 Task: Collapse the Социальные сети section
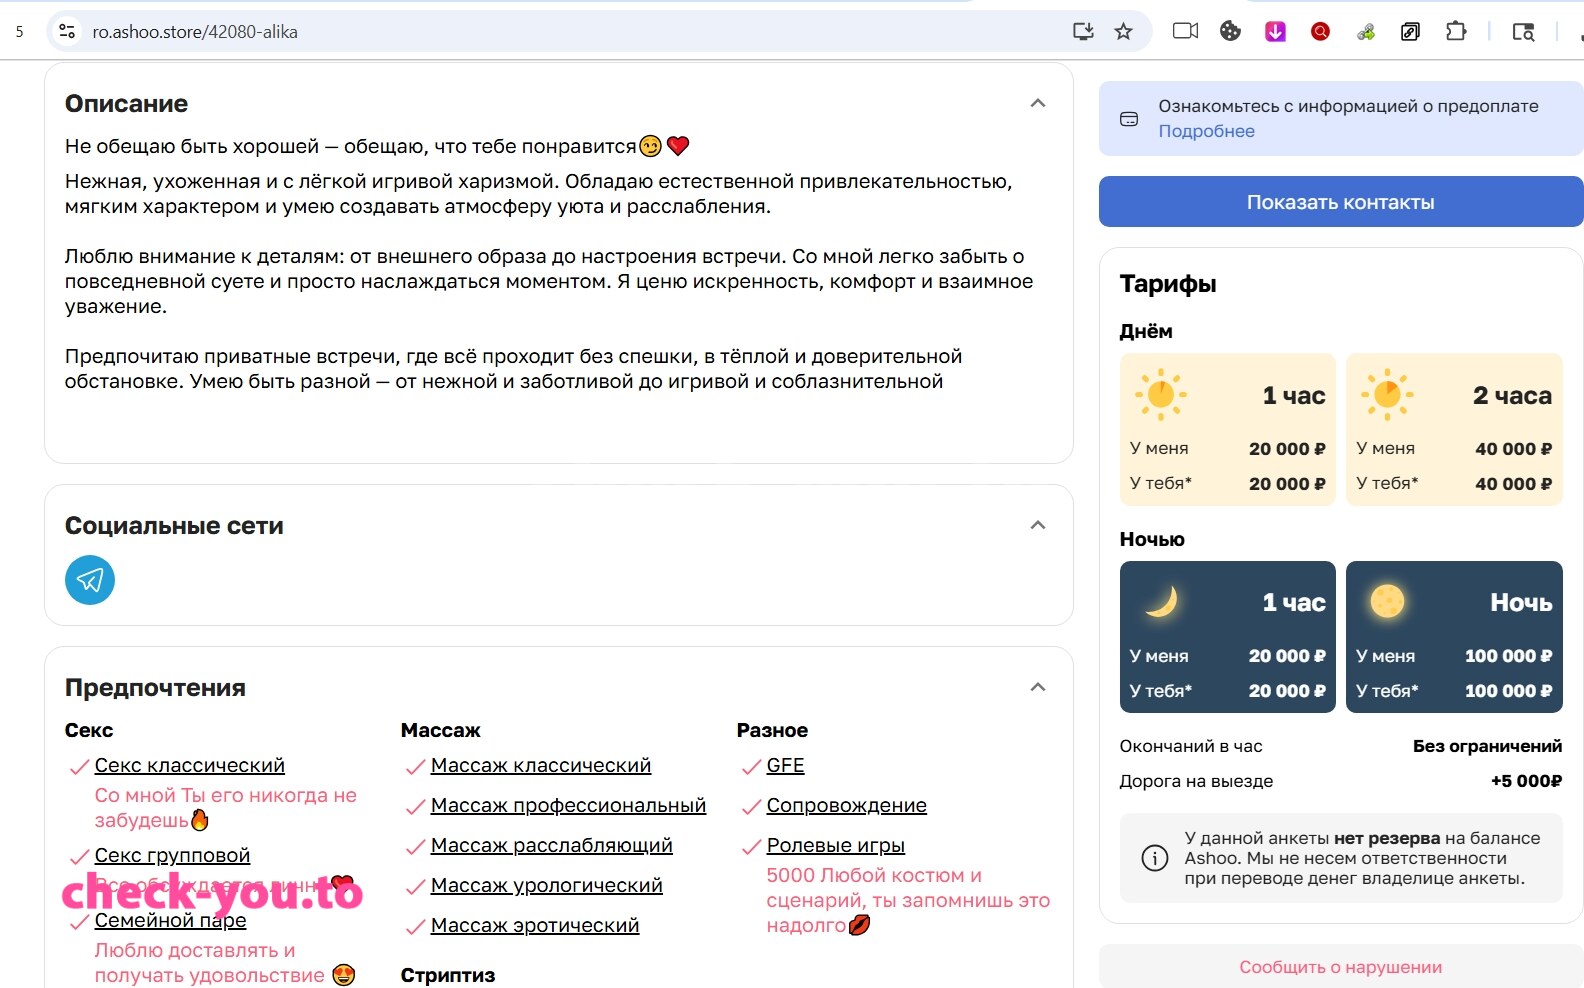(1038, 525)
